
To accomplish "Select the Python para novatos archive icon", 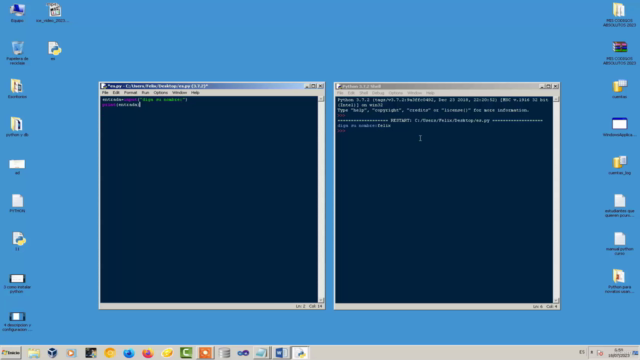I will pos(620,281).
